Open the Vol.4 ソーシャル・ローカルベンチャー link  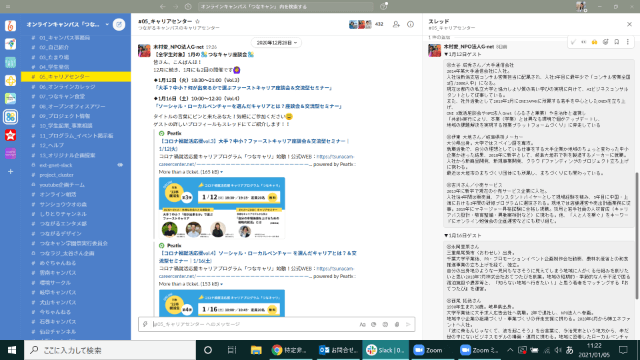point(248,106)
